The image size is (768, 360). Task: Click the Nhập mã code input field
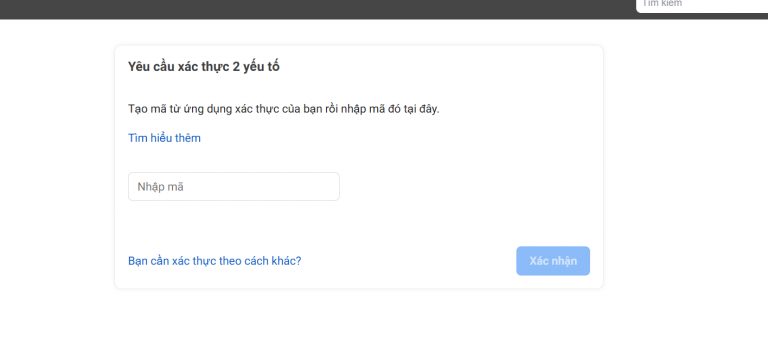click(234, 187)
